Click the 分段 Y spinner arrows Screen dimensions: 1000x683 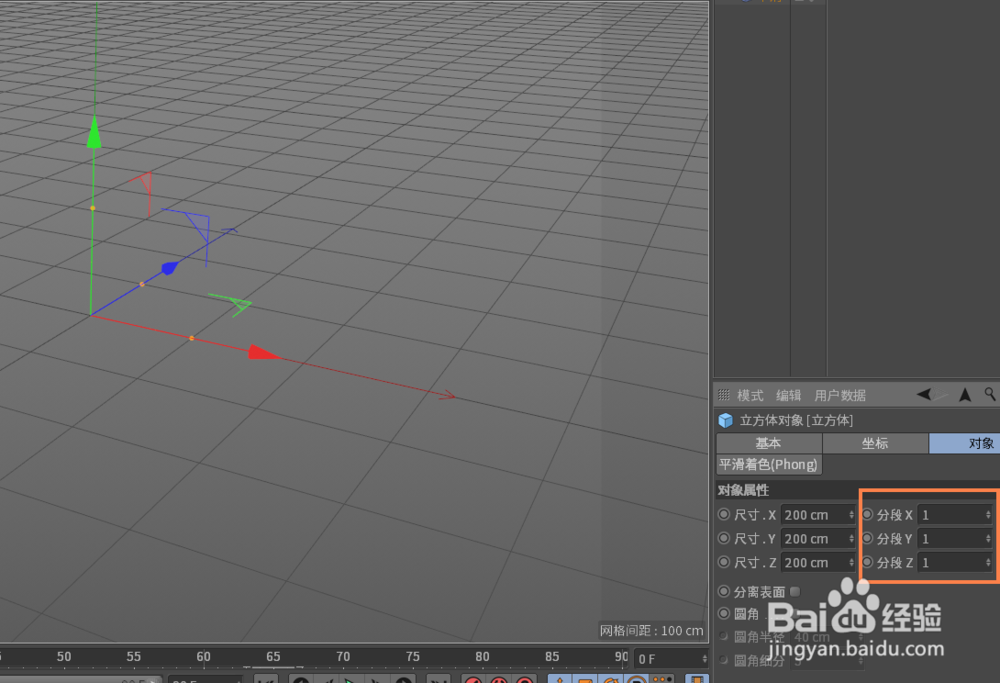988,539
